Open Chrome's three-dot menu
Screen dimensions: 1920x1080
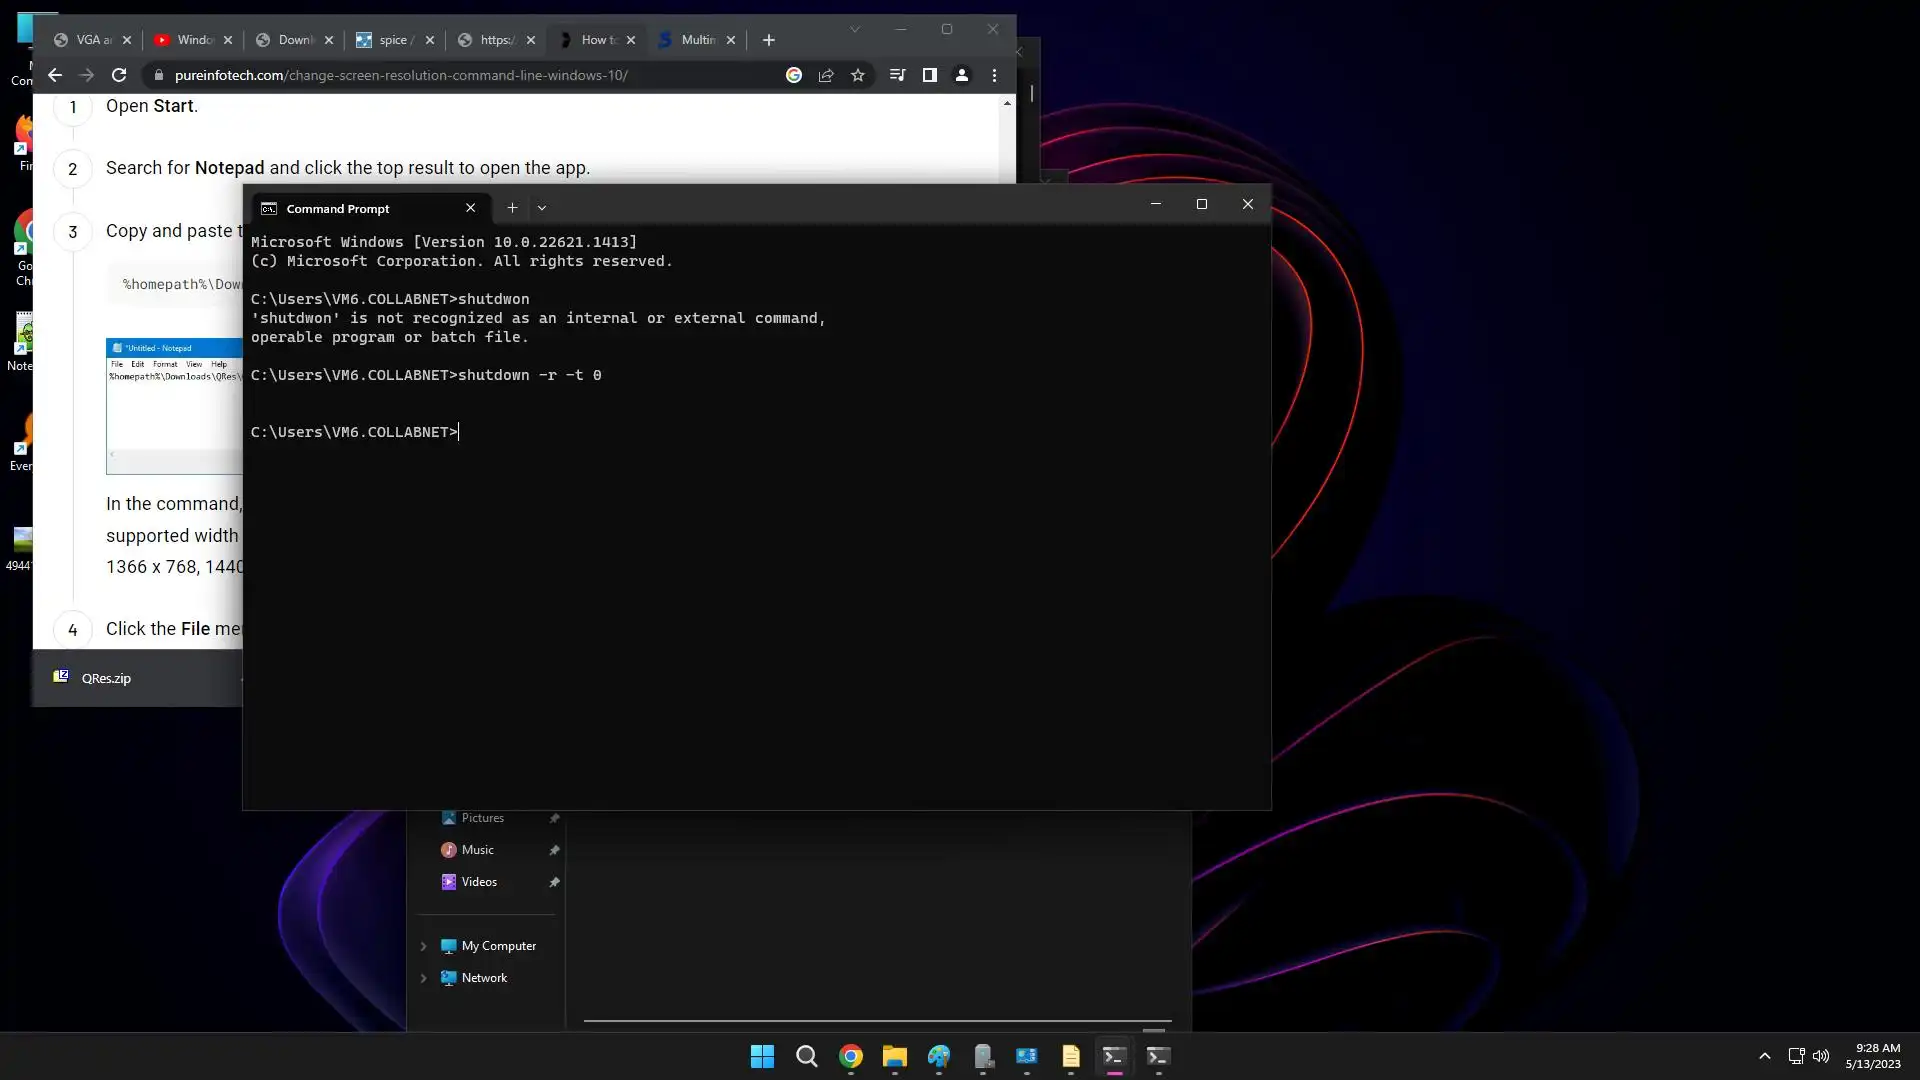994,75
